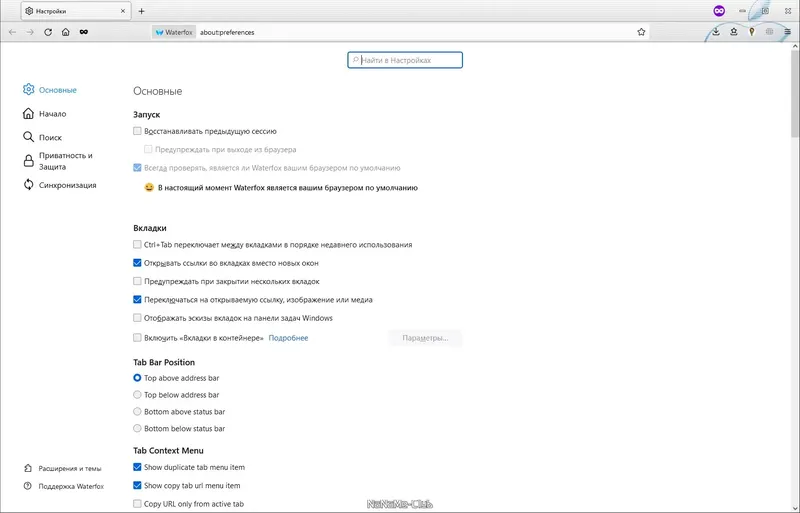Toggle Всегда проверять, является ли Waterfox checkbox
This screenshot has width=800, height=513.
(x=137, y=167)
